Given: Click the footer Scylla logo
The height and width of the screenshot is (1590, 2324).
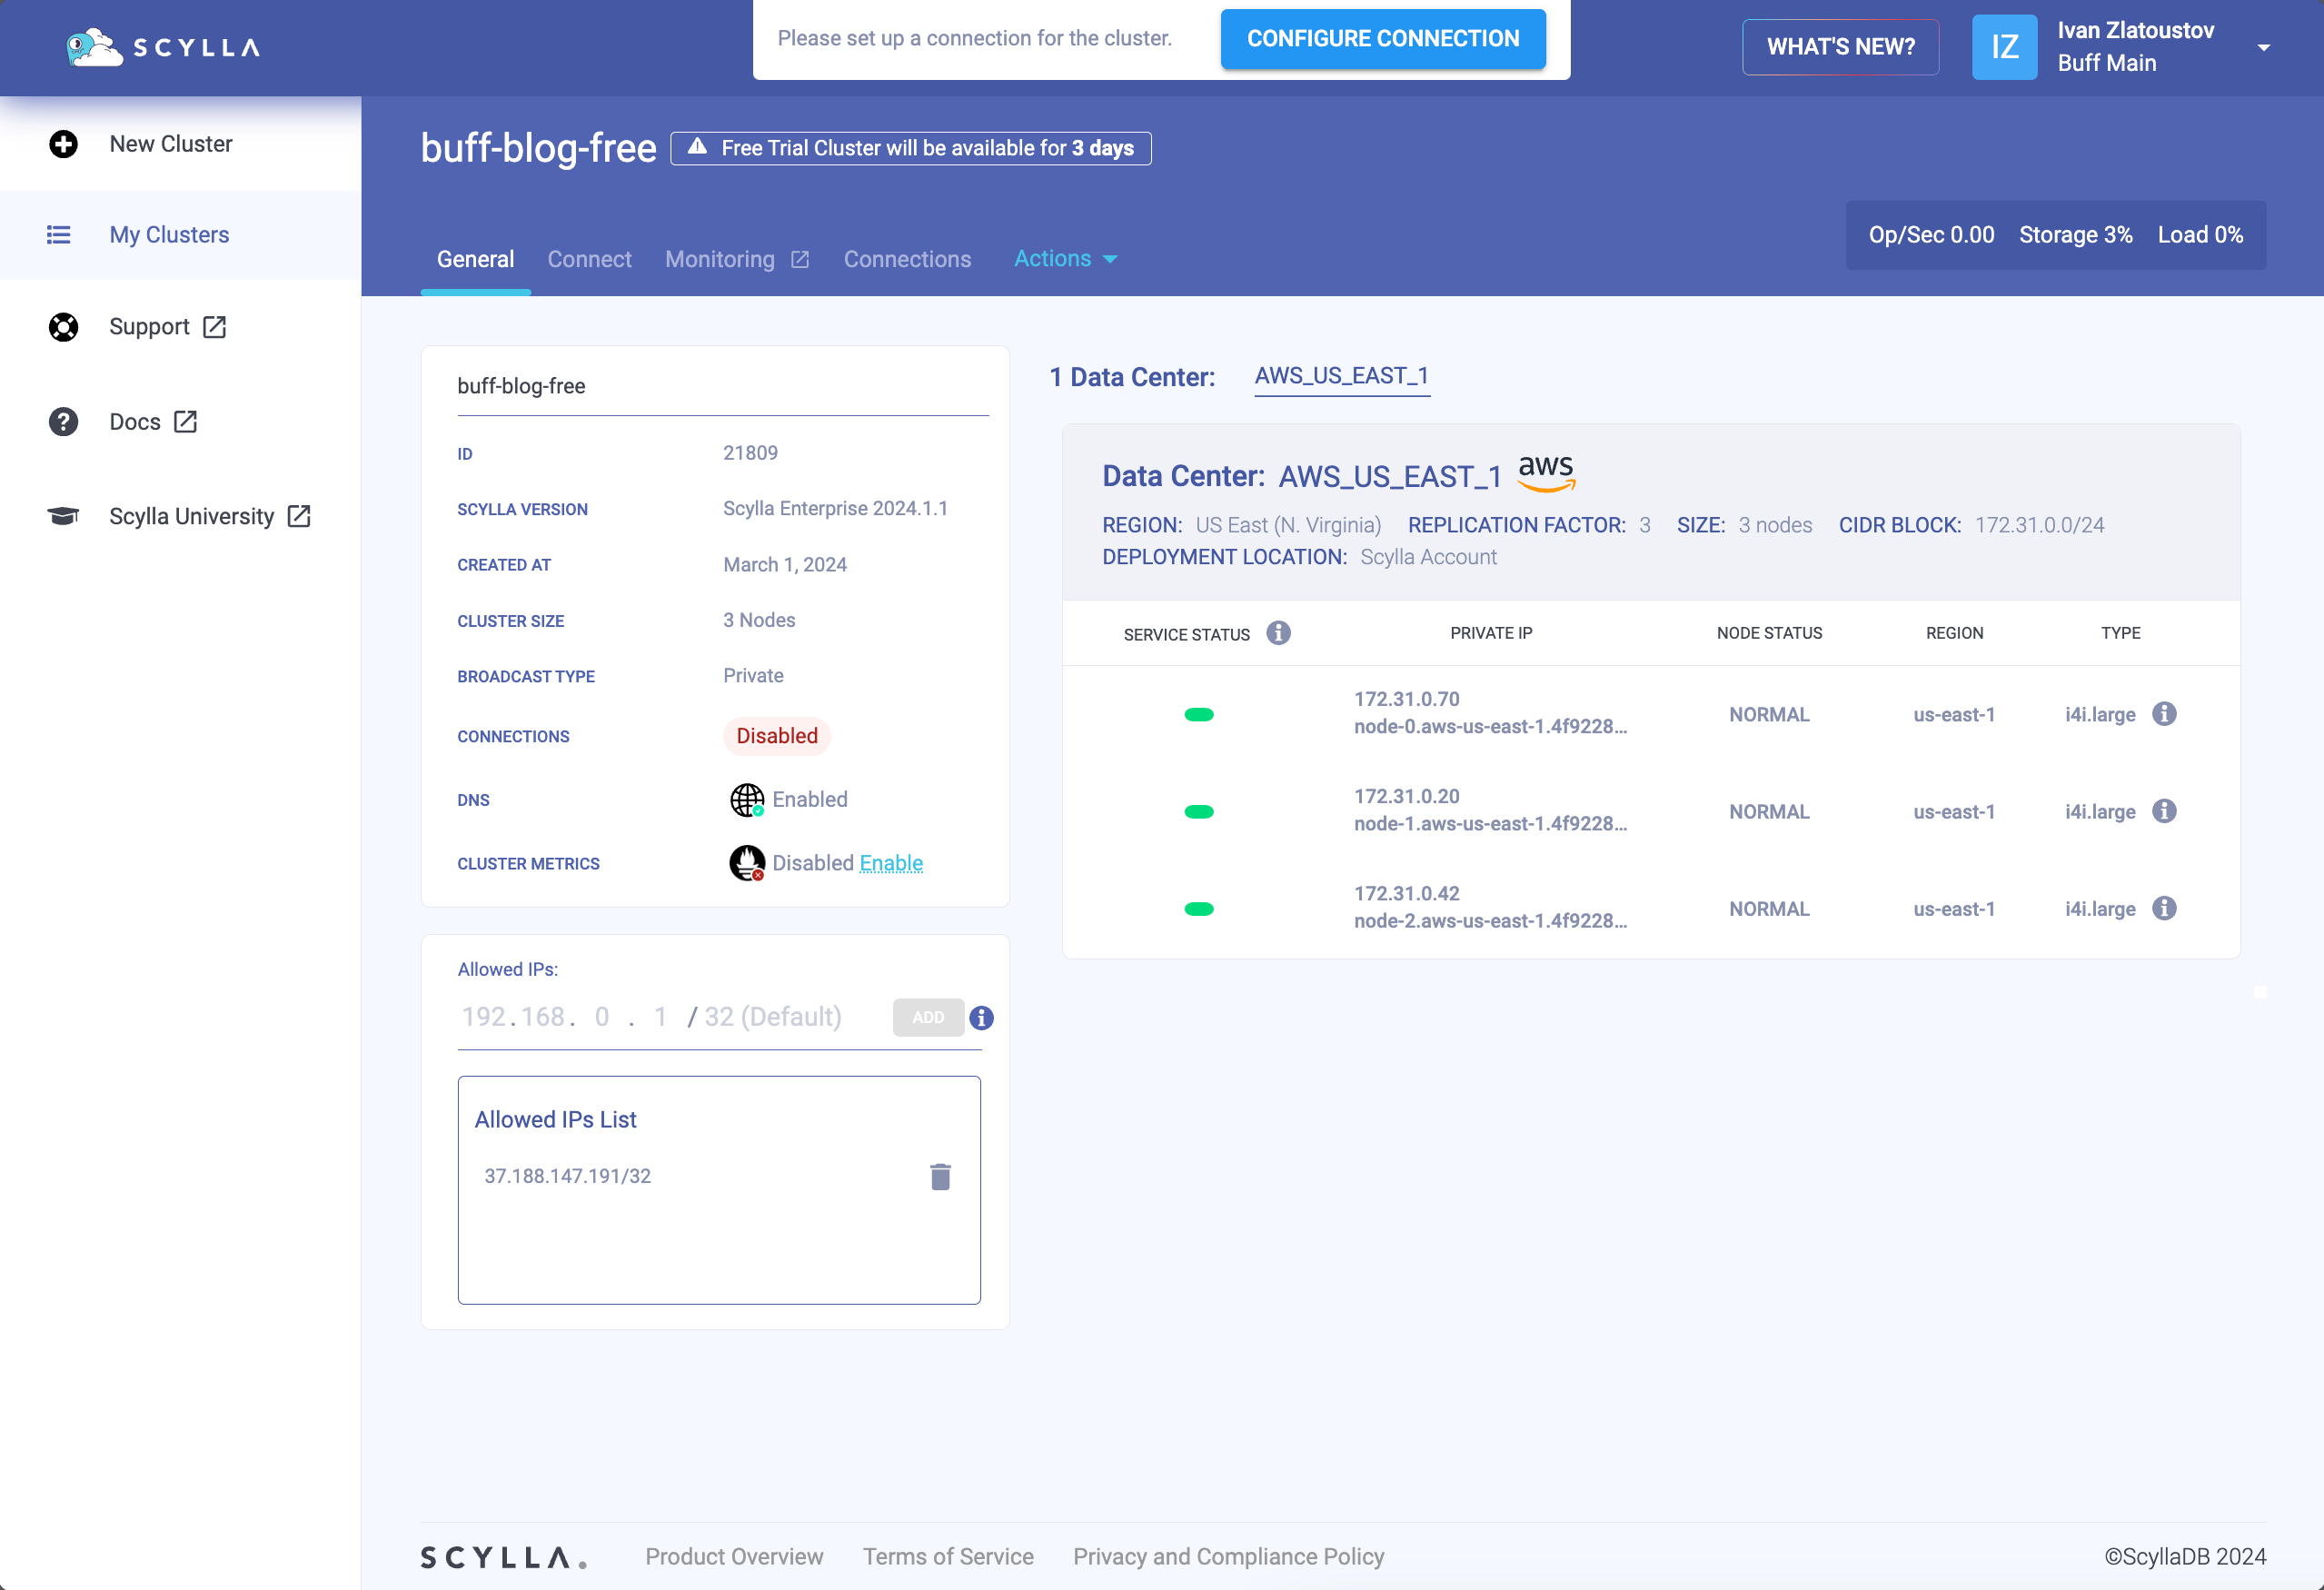Looking at the screenshot, I should pos(504,1558).
